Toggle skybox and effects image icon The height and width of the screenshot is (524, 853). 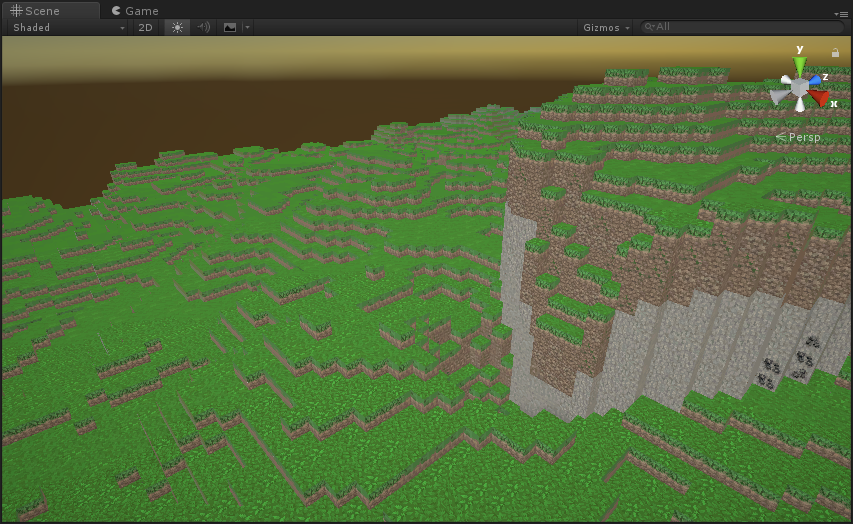(230, 27)
